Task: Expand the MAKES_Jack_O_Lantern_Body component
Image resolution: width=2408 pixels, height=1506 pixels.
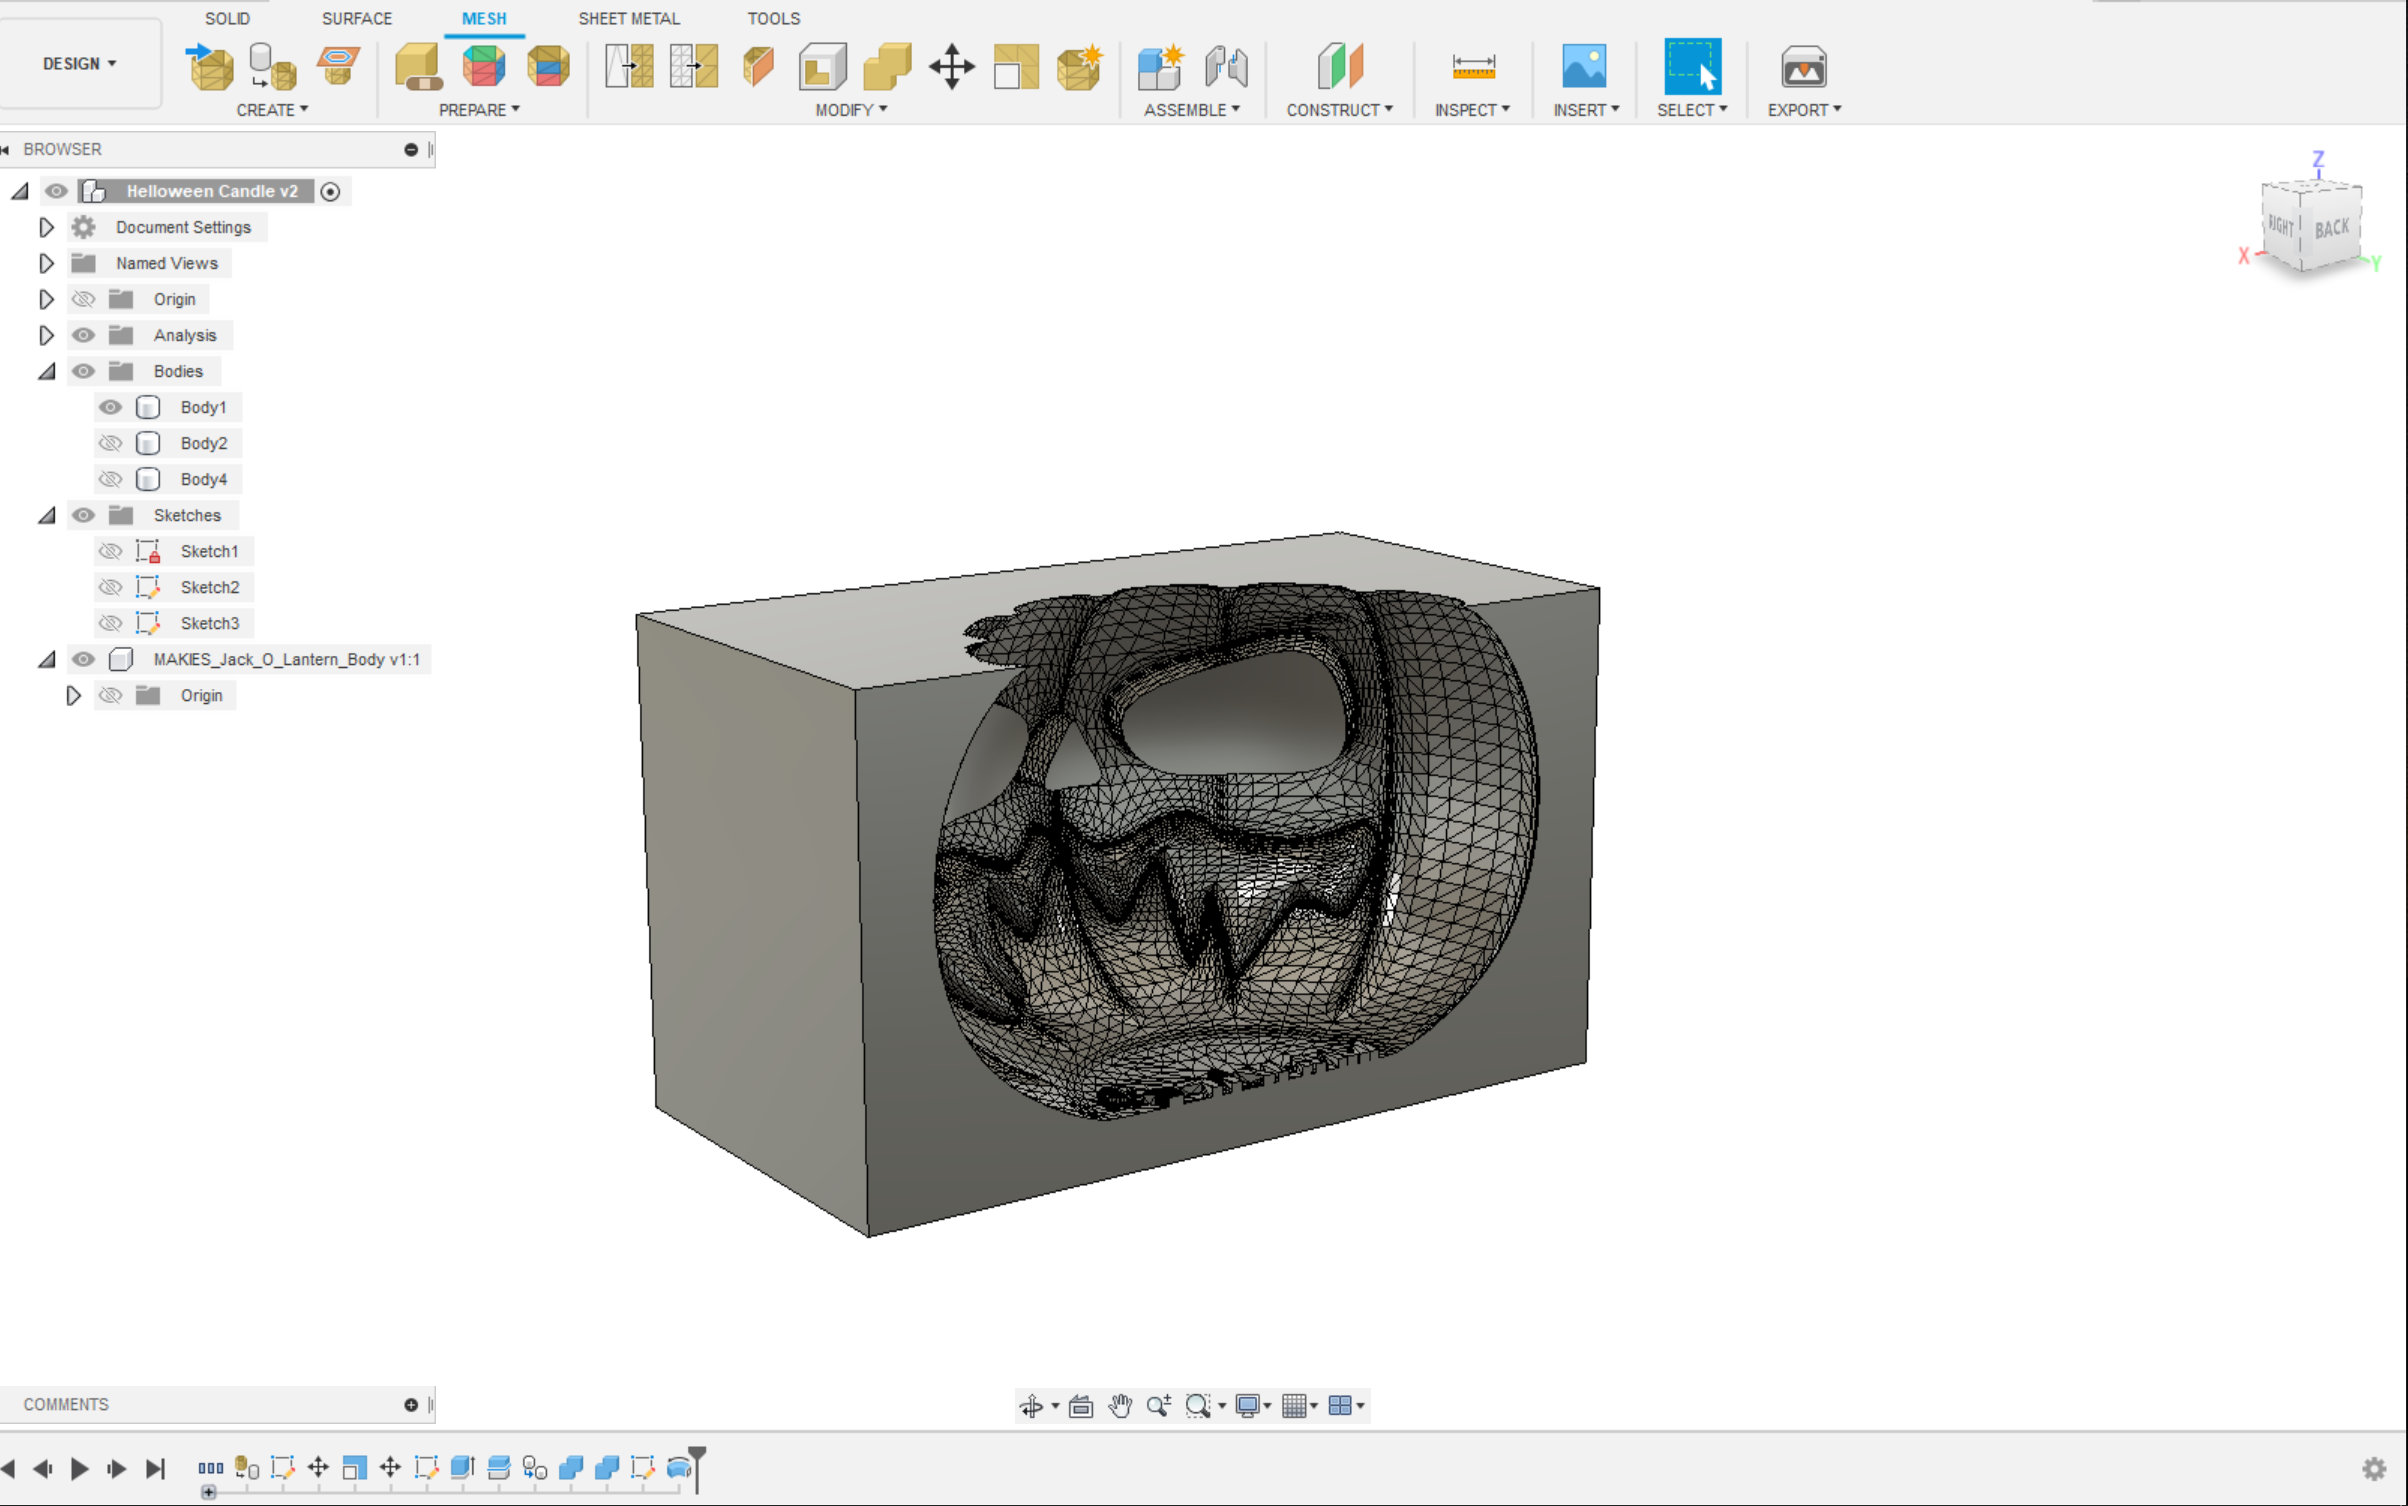Action: pos(47,659)
